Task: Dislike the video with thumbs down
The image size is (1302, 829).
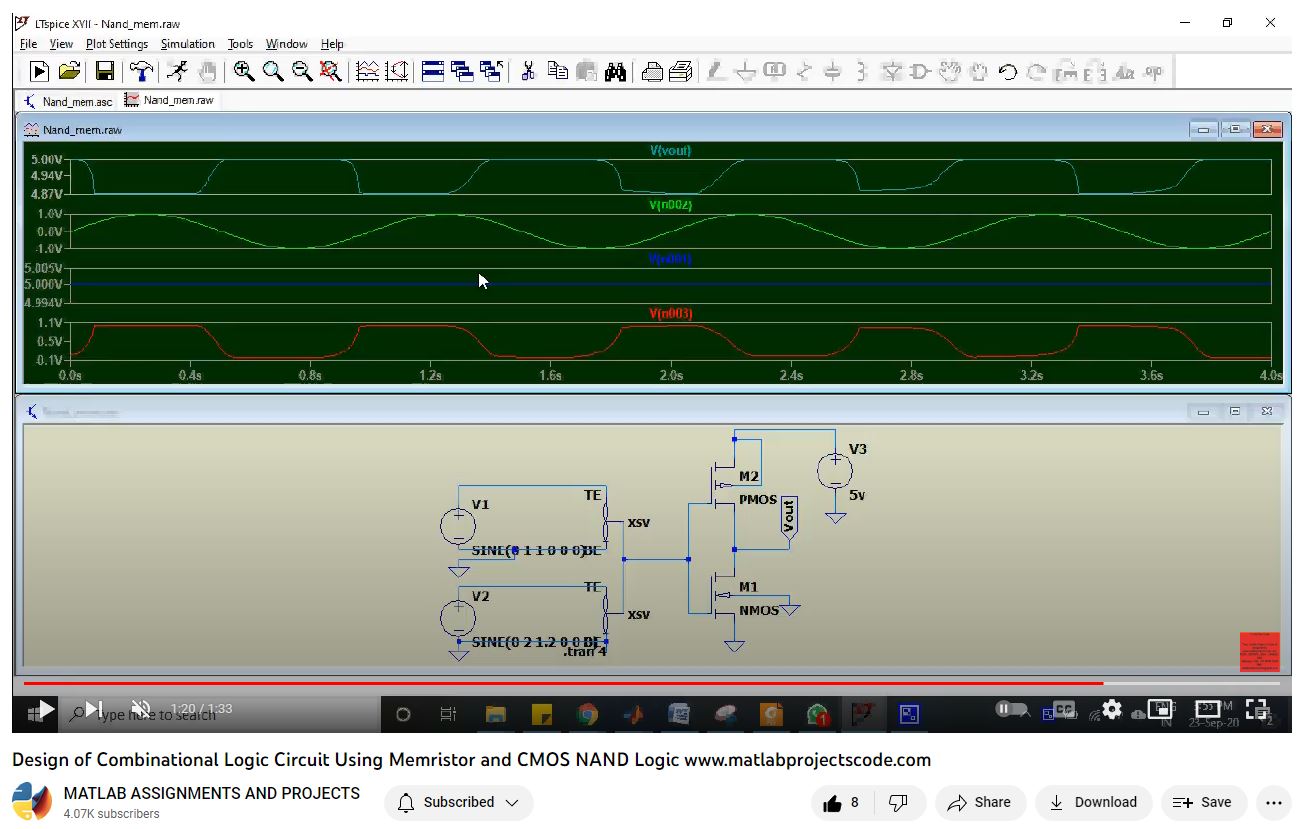Action: pos(898,802)
